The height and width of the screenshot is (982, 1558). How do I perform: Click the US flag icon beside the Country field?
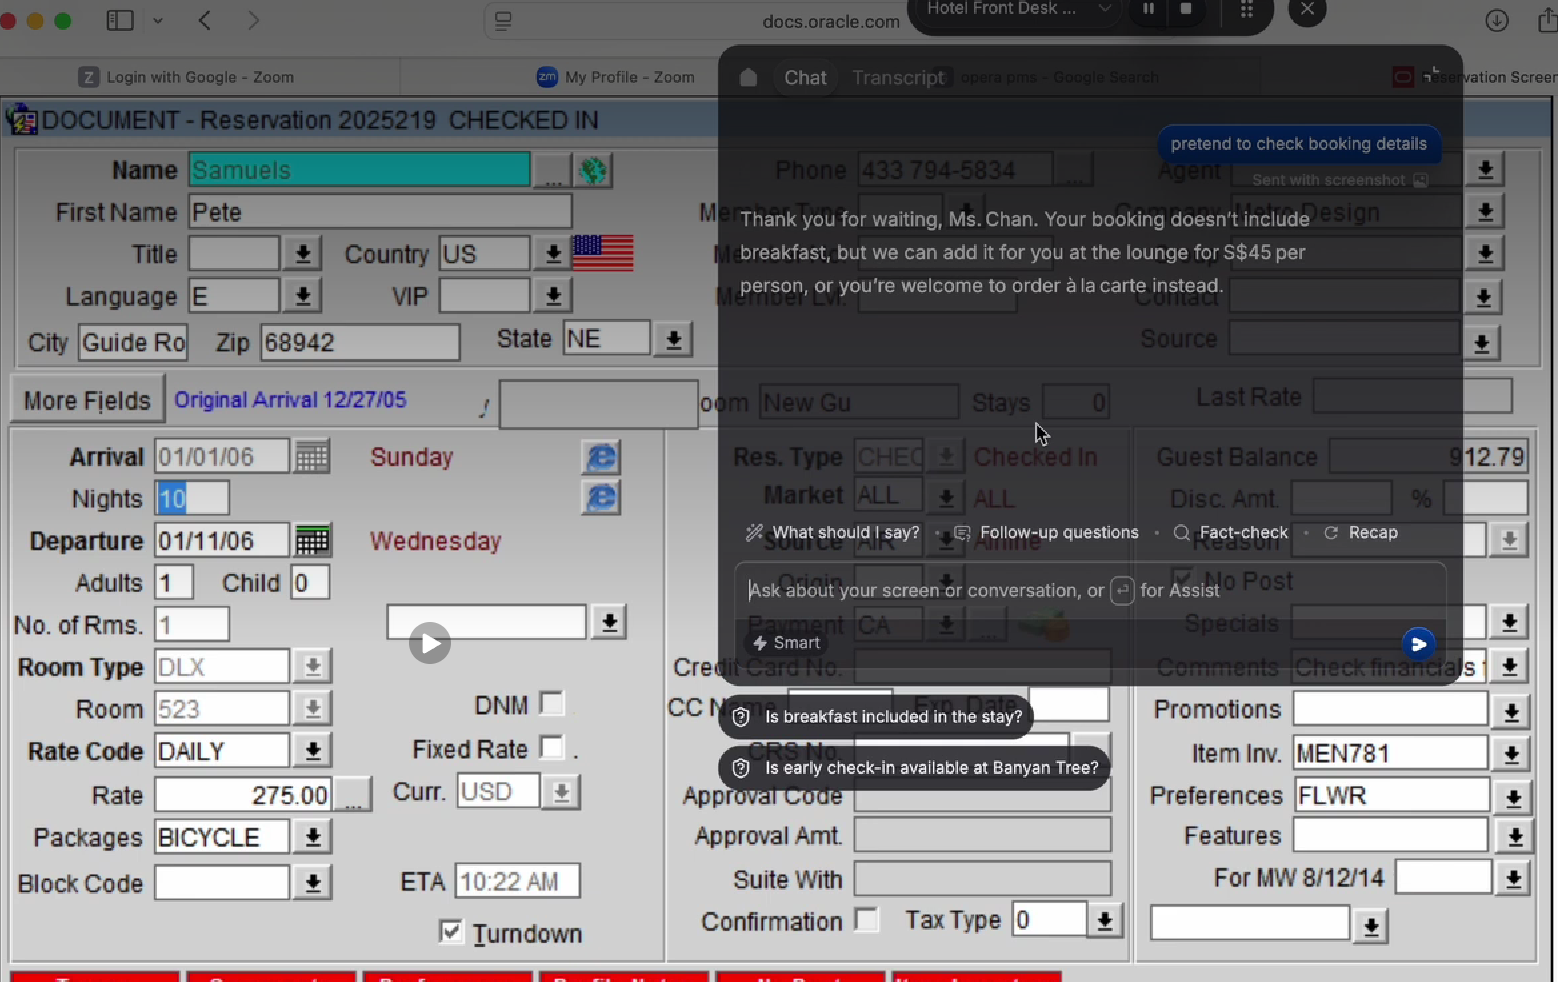tap(602, 253)
